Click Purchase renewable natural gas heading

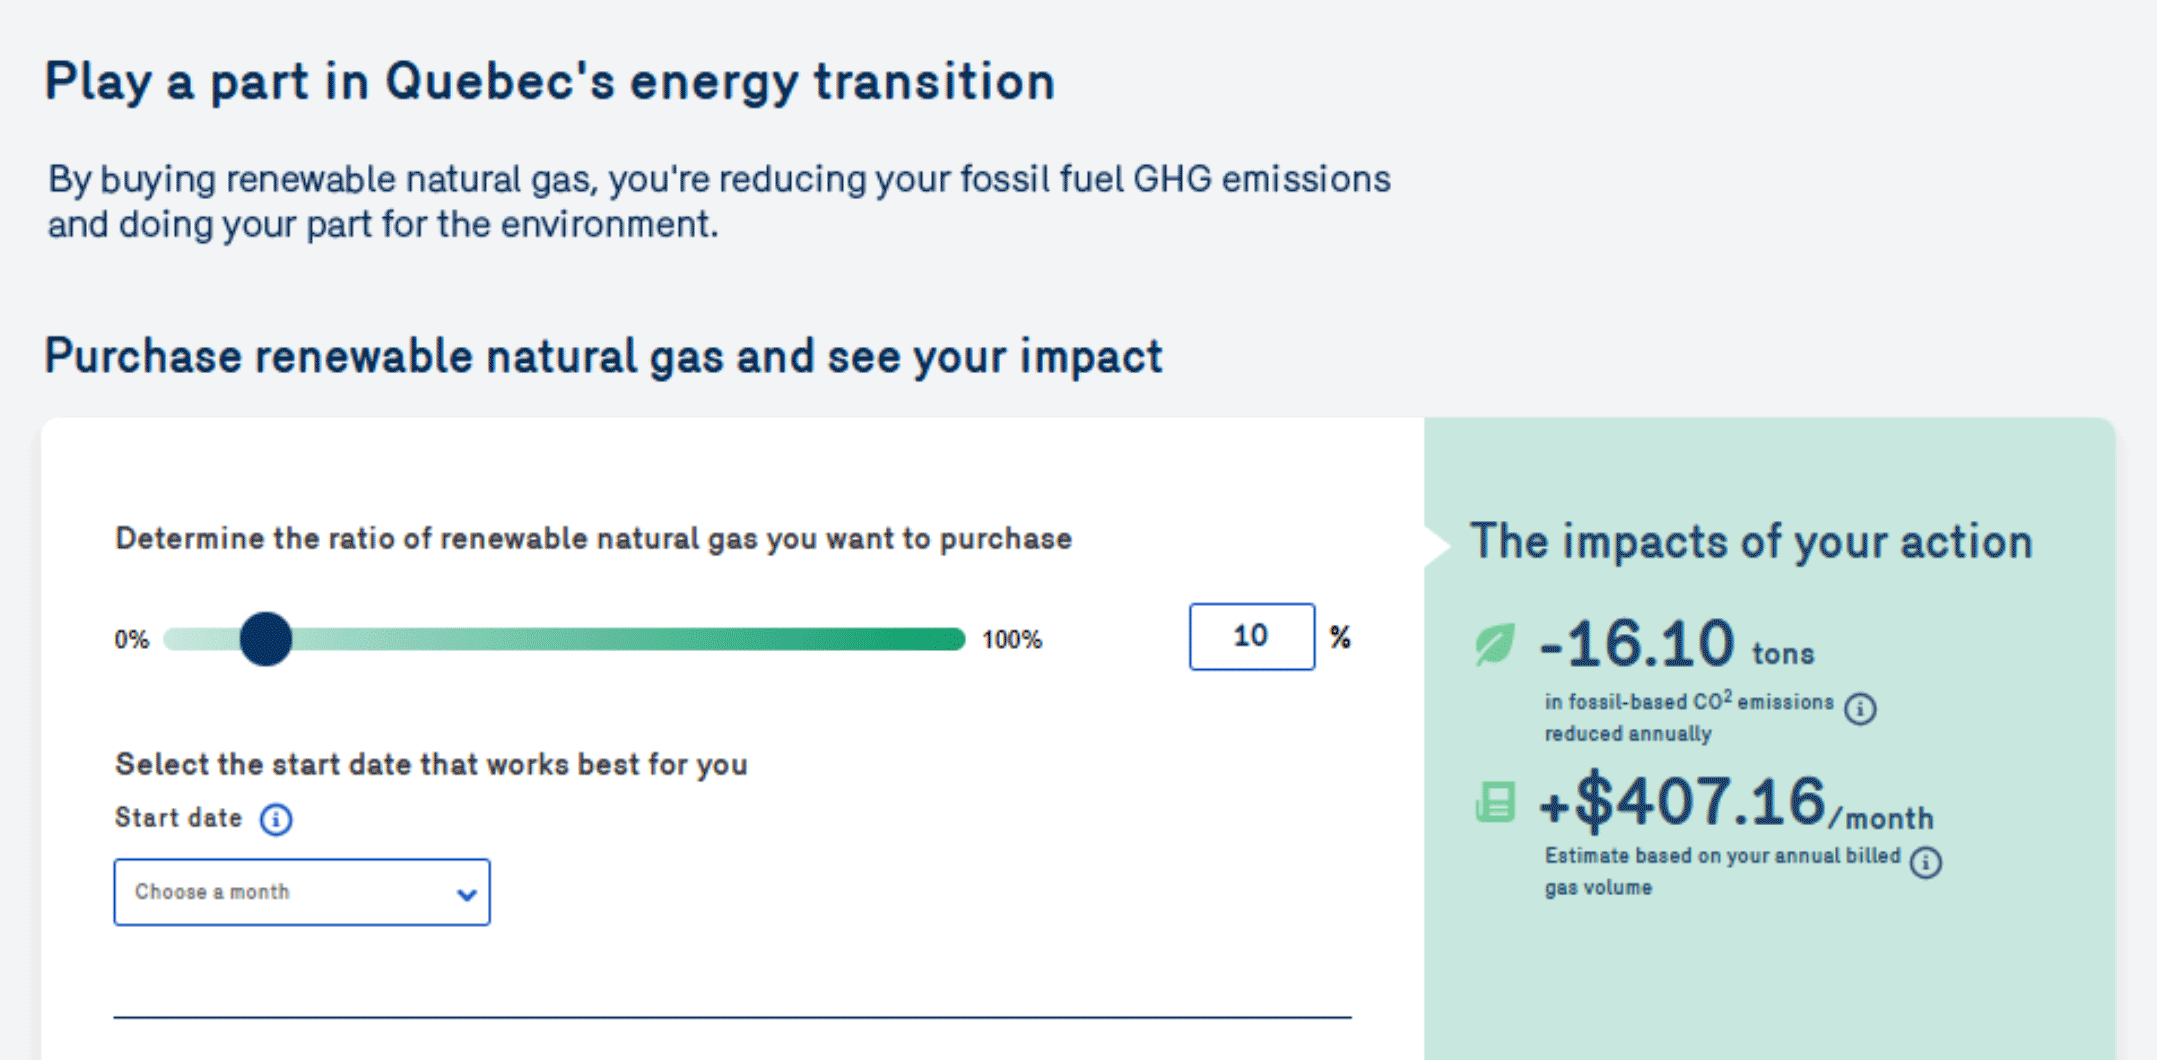tap(604, 357)
